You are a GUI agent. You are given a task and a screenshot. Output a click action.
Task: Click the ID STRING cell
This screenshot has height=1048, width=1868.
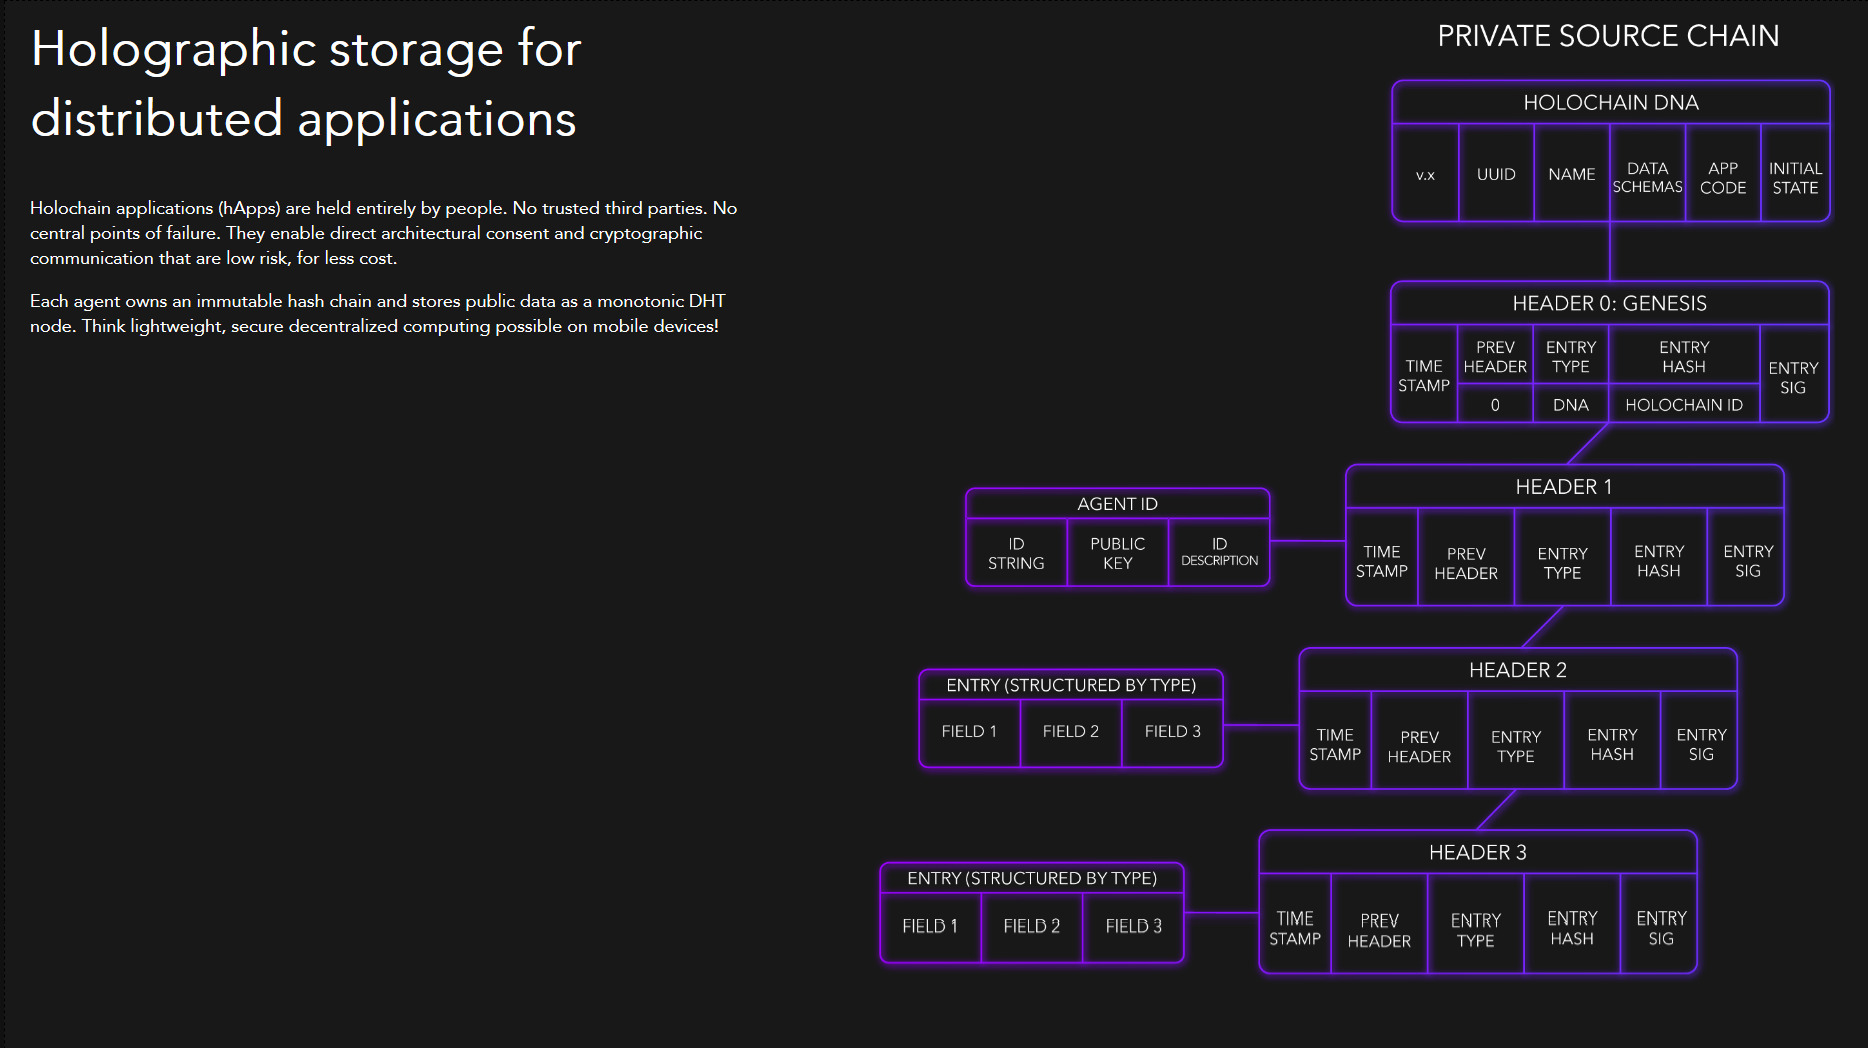point(1016,553)
